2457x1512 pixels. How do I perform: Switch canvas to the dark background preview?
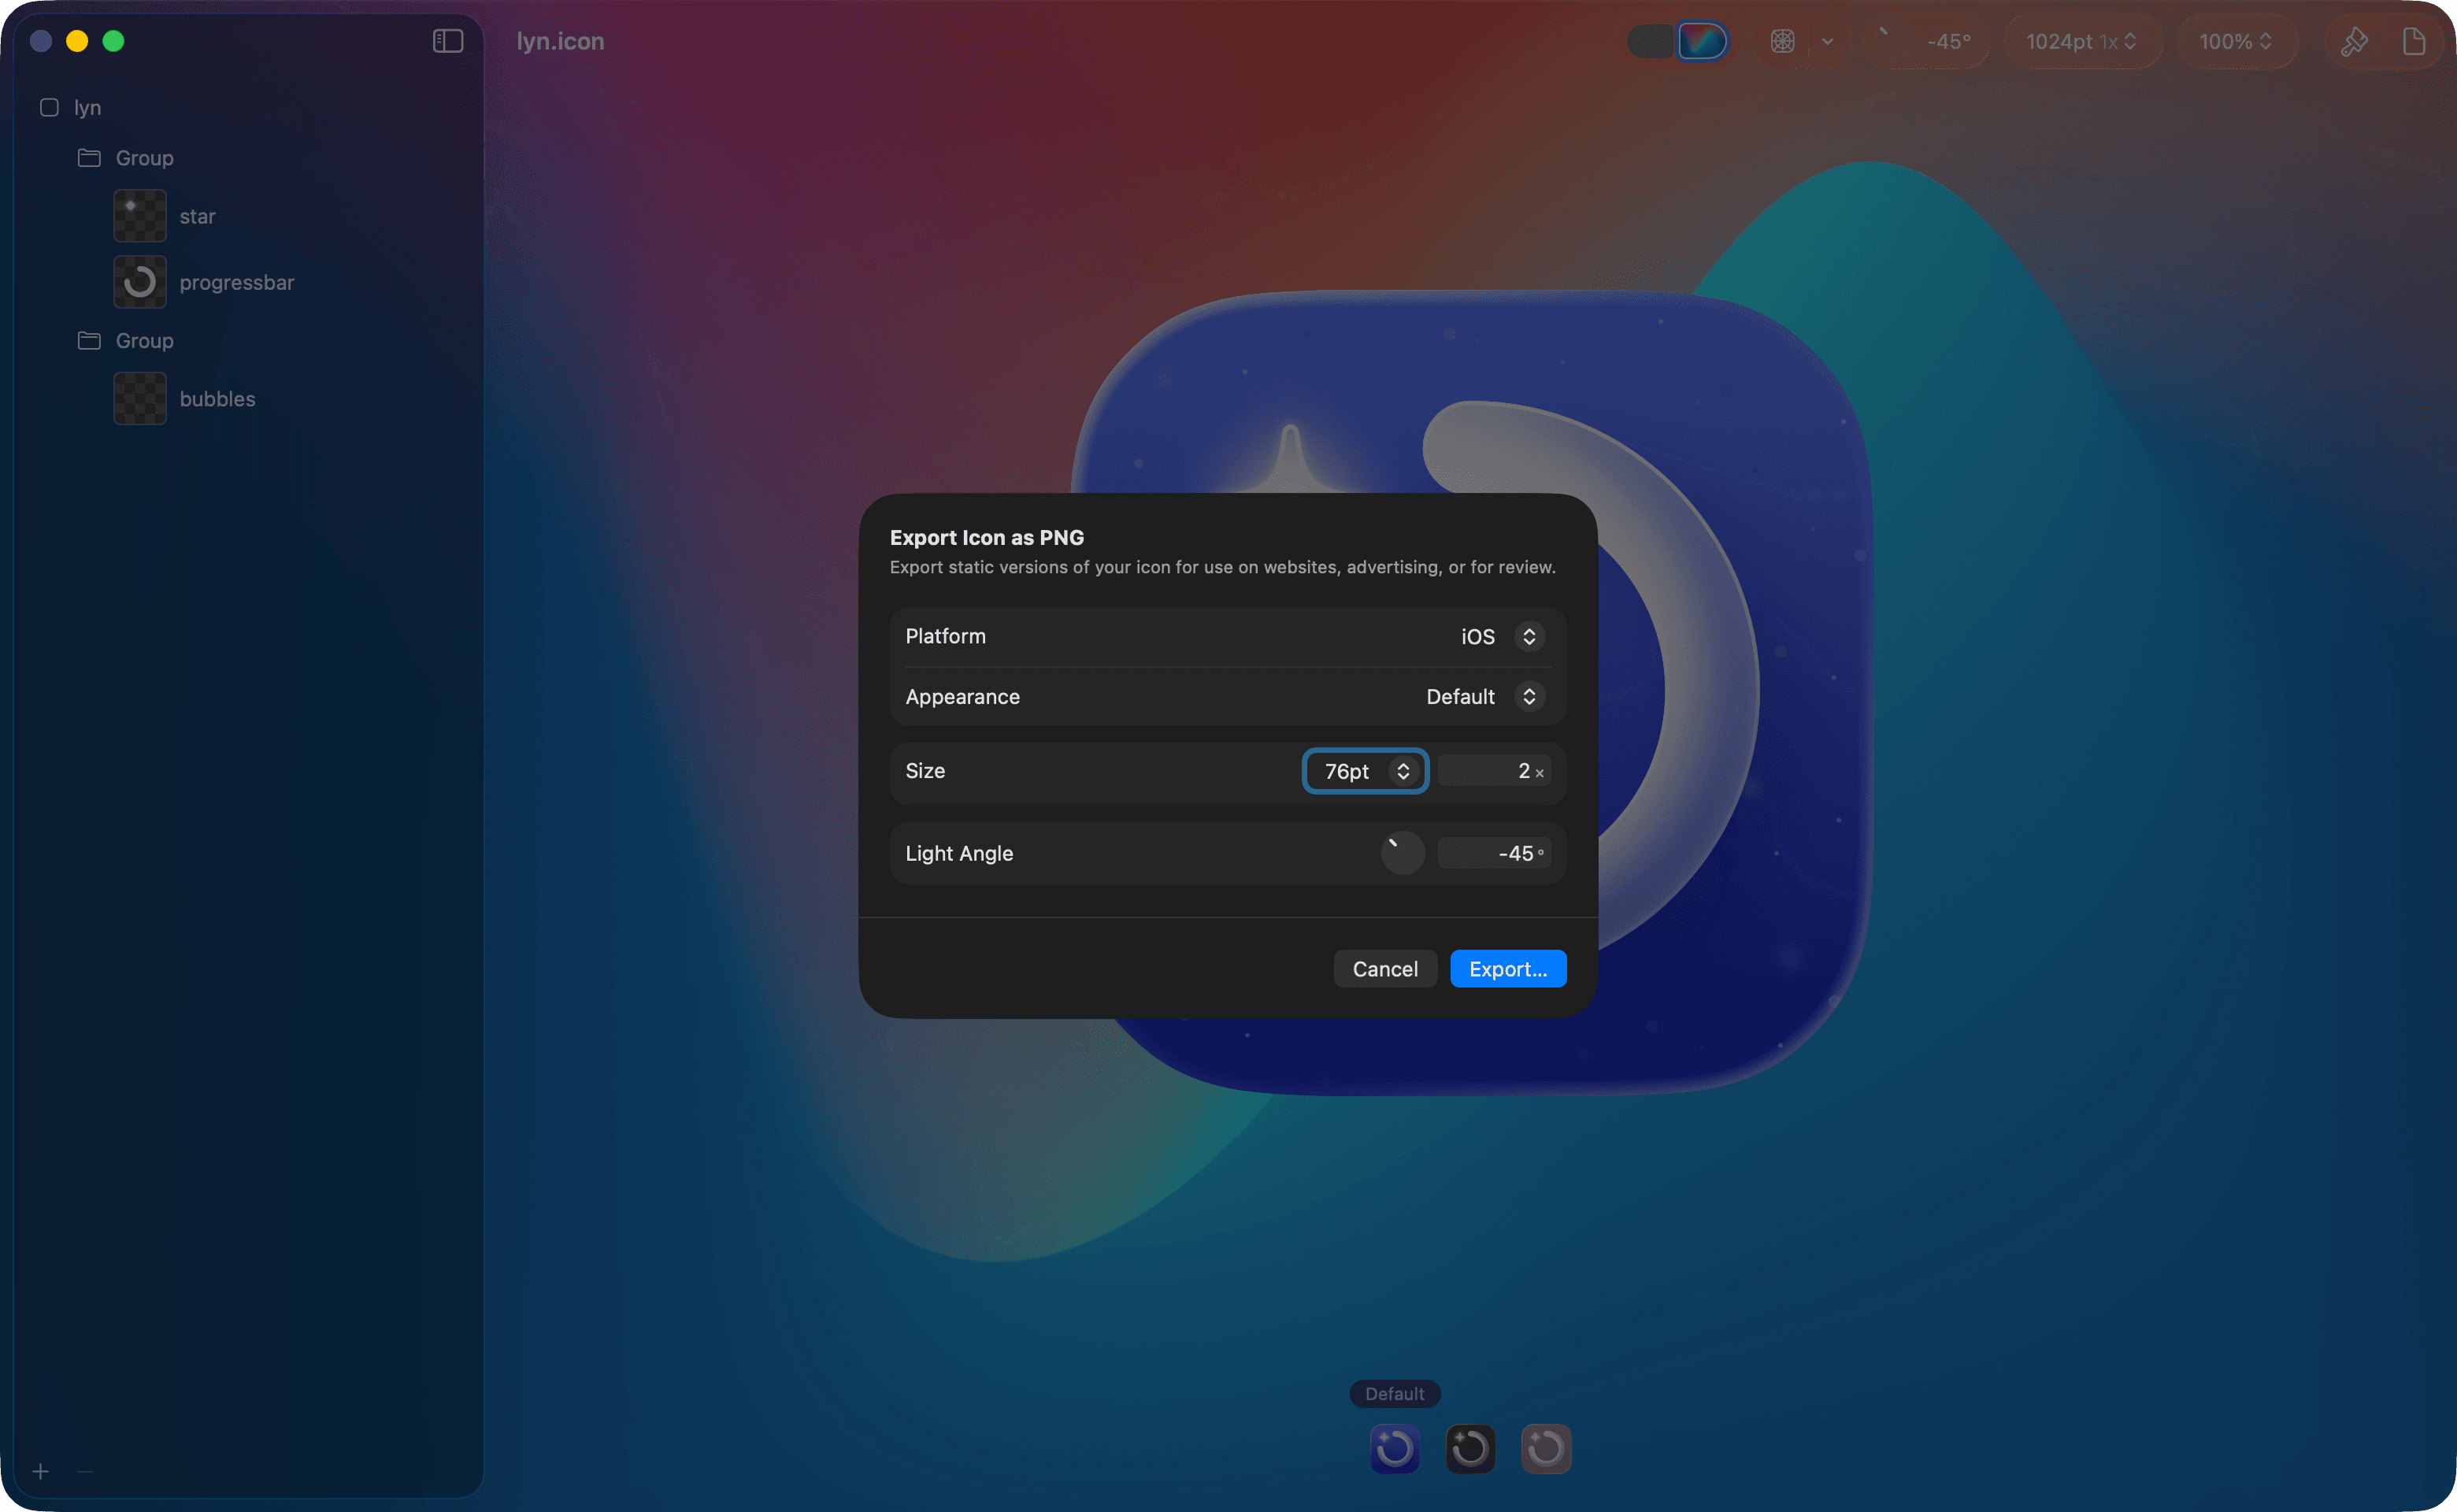(x=1650, y=41)
